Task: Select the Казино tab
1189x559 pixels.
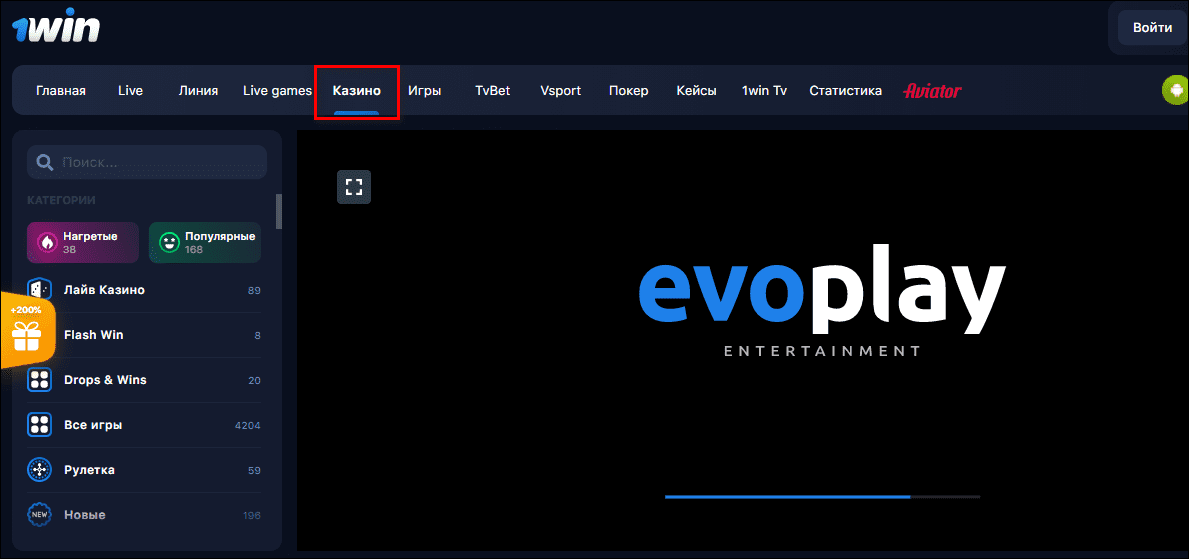Action: coord(356,91)
